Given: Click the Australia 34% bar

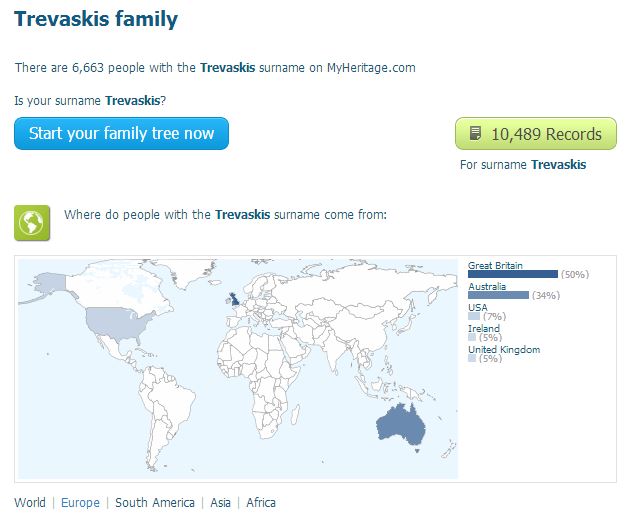Looking at the screenshot, I should [x=498, y=295].
